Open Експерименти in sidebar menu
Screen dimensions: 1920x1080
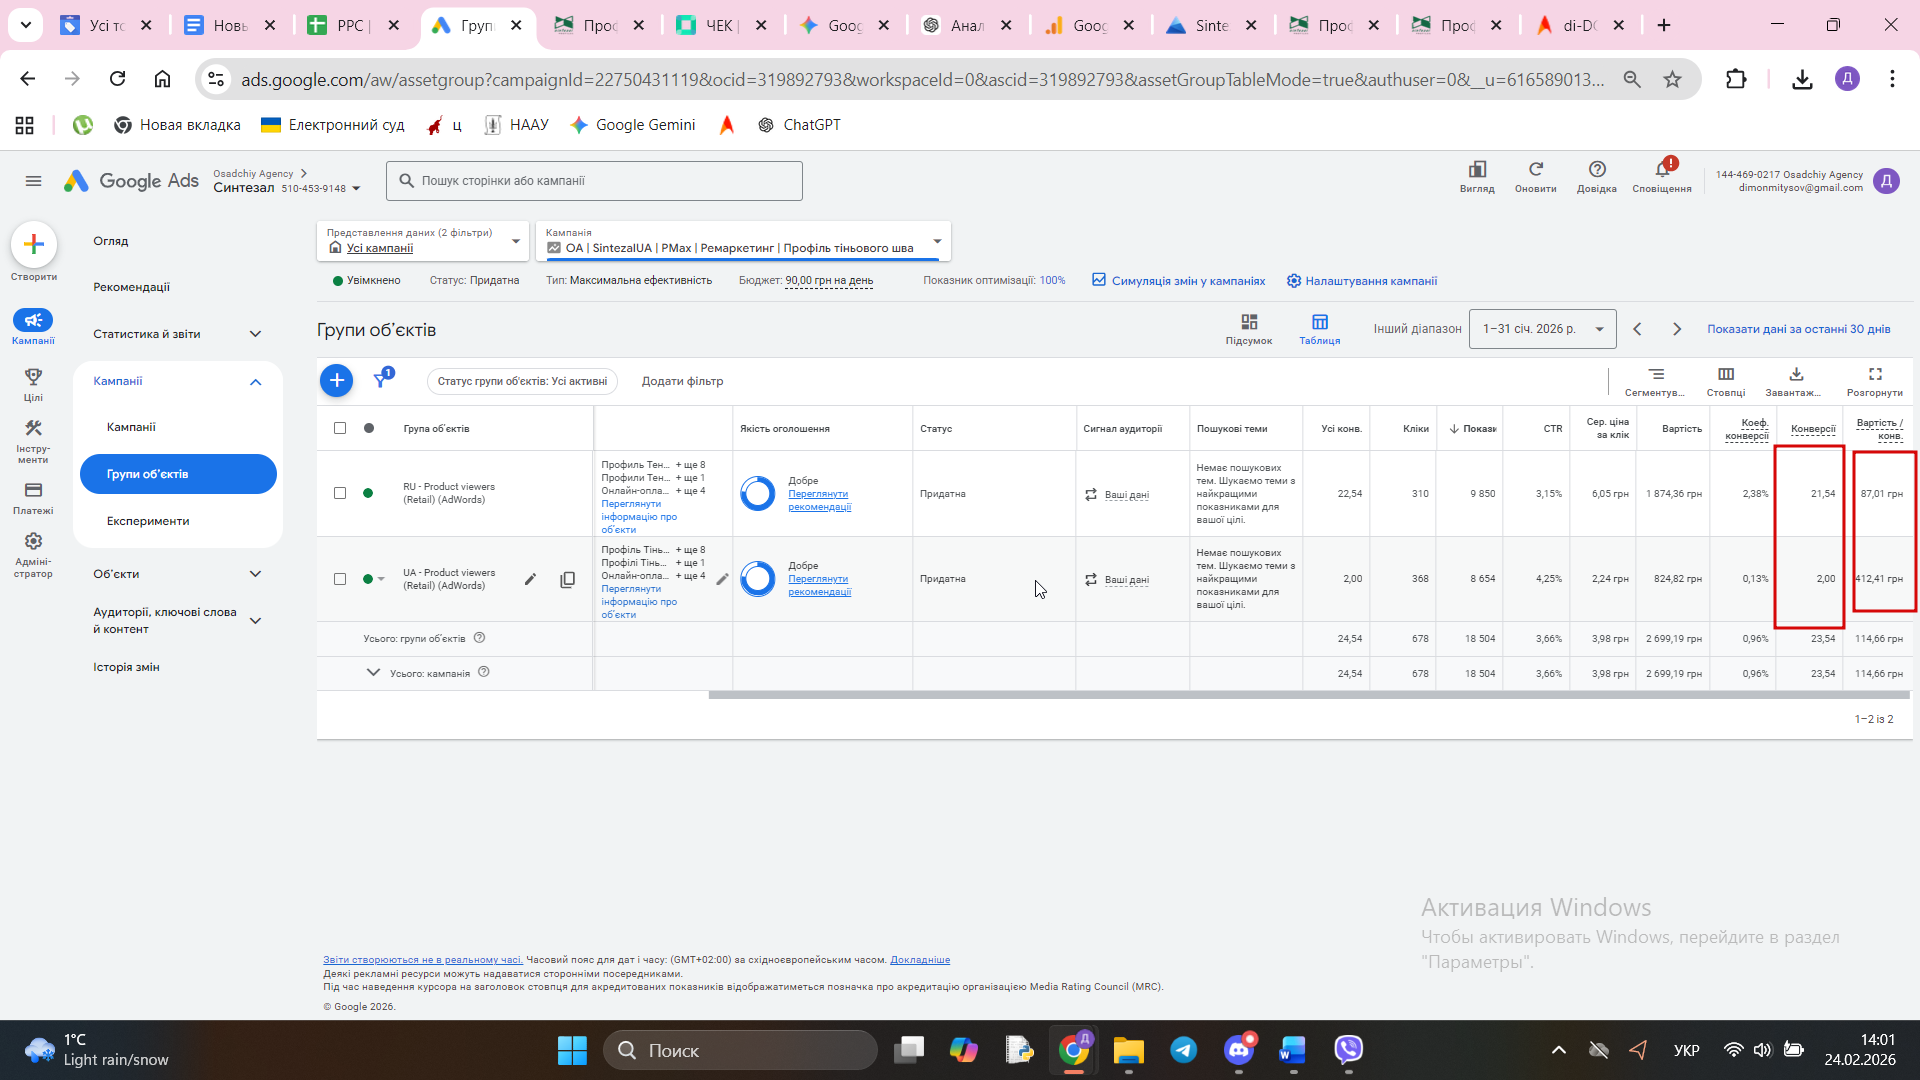[x=148, y=521]
